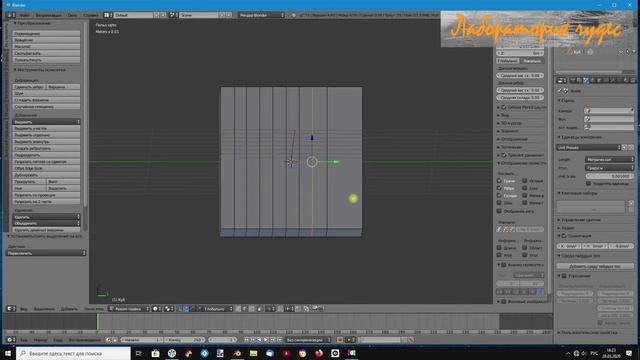Select face select mode icon
Screen dimensions: 640x360
[252, 309]
